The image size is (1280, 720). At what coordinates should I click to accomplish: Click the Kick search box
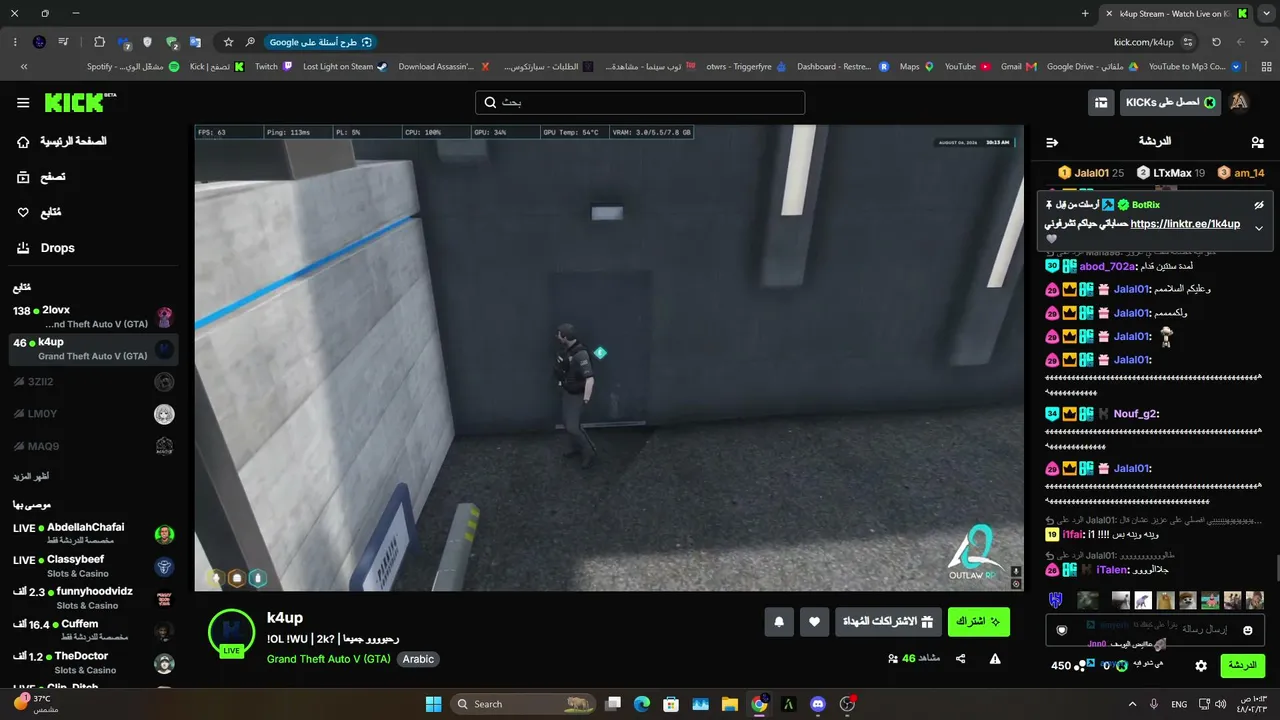pyautogui.click(x=640, y=103)
